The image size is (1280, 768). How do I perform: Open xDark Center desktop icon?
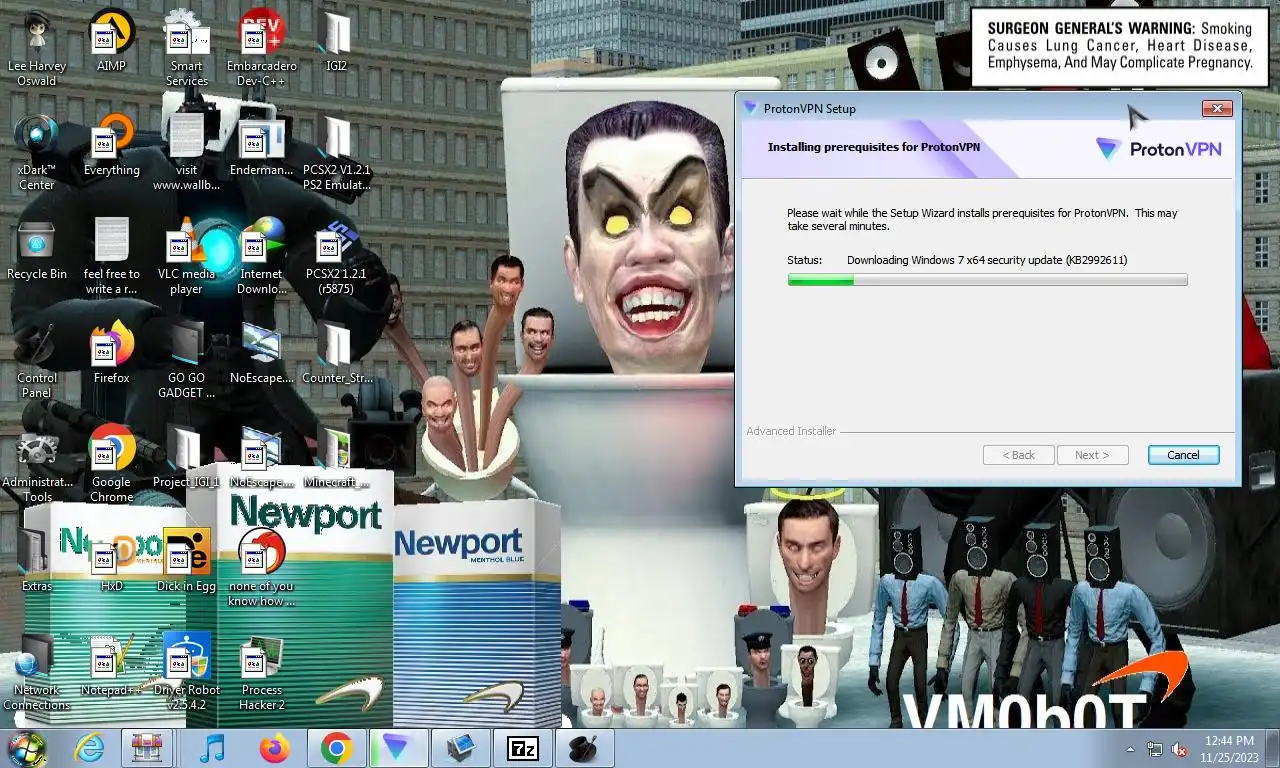pos(37,152)
